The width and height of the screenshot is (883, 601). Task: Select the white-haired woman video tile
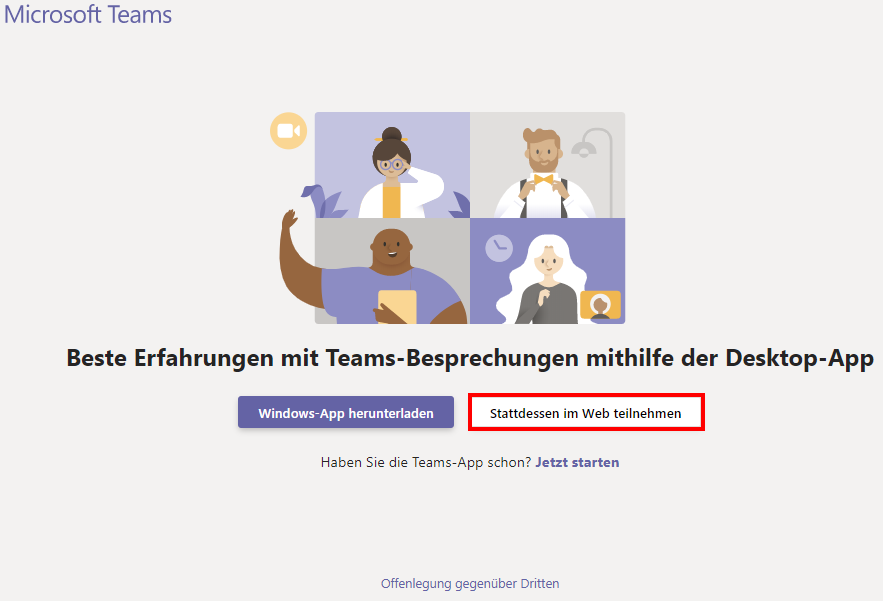547,271
